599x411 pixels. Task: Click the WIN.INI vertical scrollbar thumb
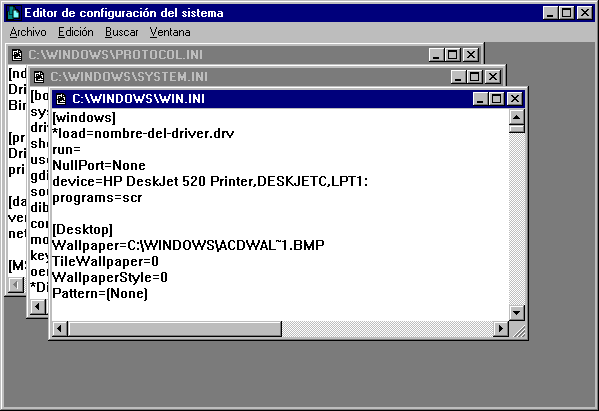coord(517,128)
